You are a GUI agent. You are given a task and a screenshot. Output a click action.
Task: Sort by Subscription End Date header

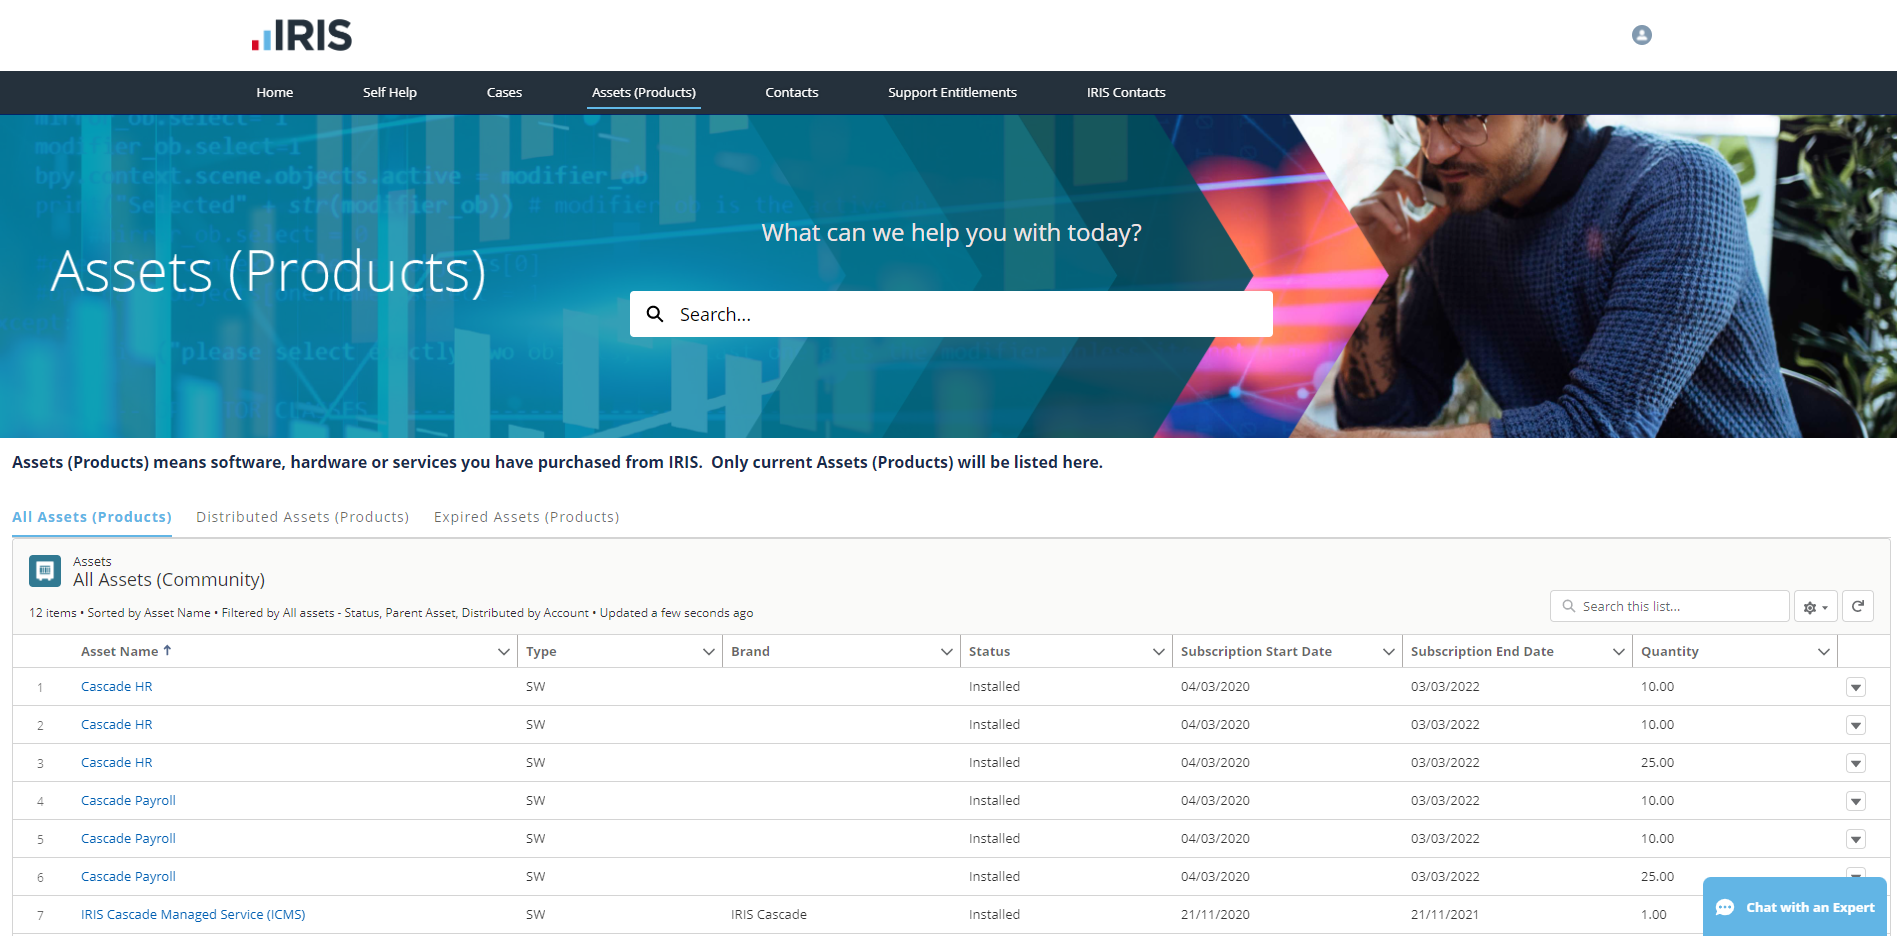coord(1482,651)
